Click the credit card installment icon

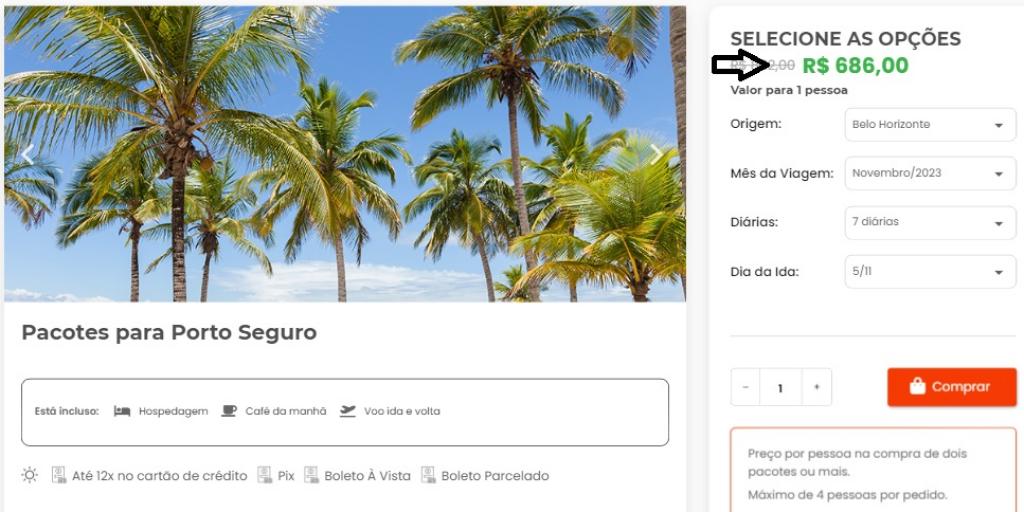(x=59, y=475)
